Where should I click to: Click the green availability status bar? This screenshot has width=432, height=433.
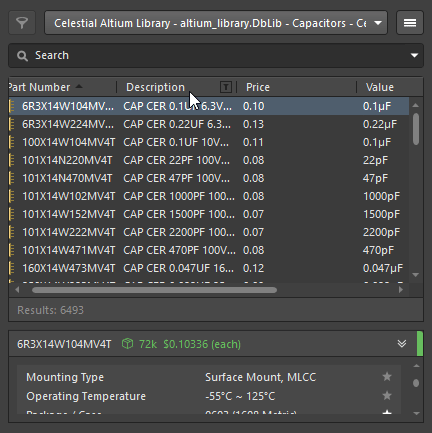tap(420, 344)
